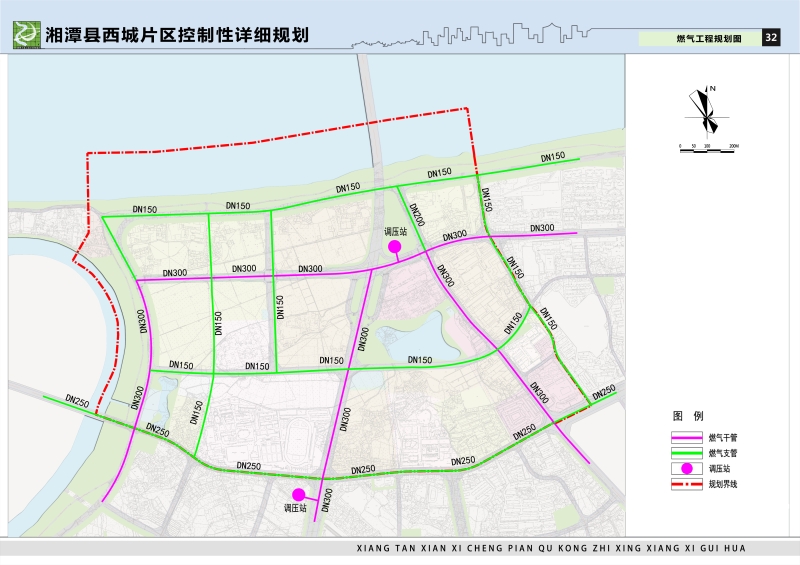Click the north arrow compass rose
The height and width of the screenshot is (565, 800).
click(708, 111)
